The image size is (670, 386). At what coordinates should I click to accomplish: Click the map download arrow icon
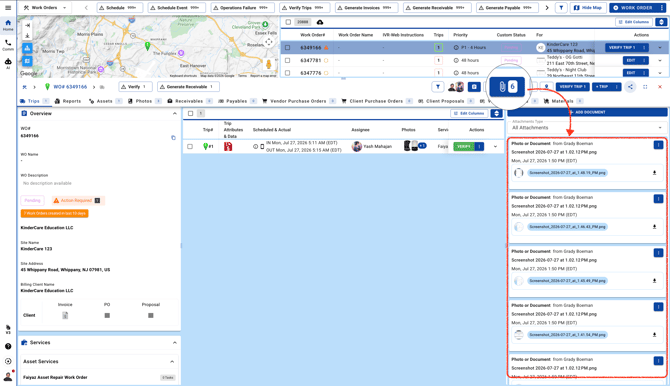(27, 36)
